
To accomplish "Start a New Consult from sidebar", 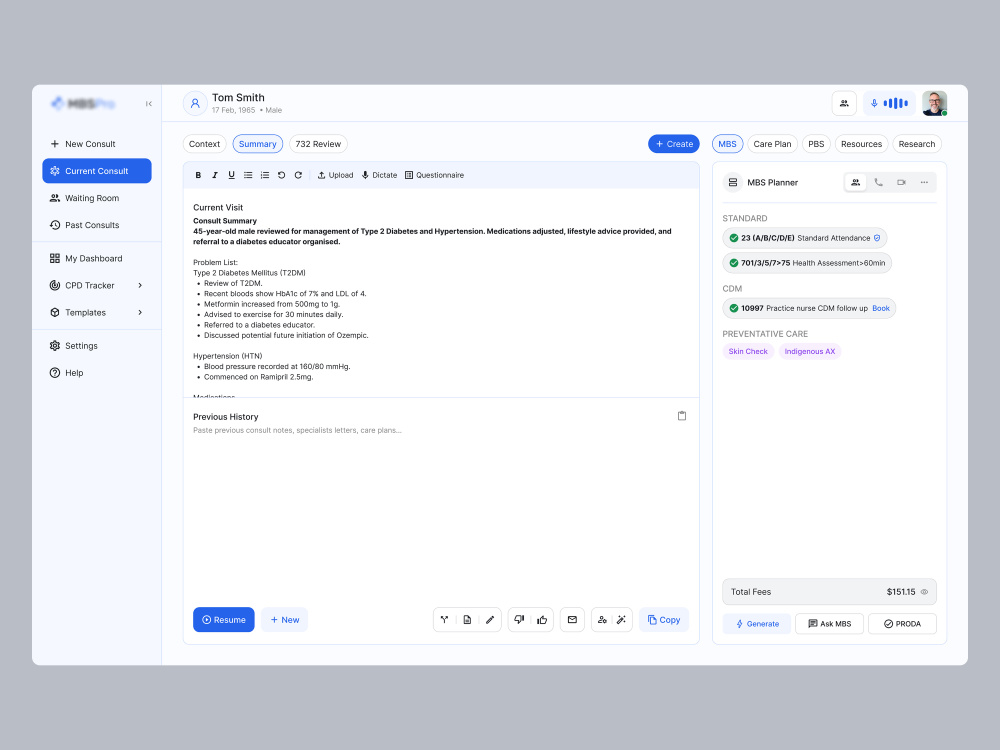I will point(96,144).
